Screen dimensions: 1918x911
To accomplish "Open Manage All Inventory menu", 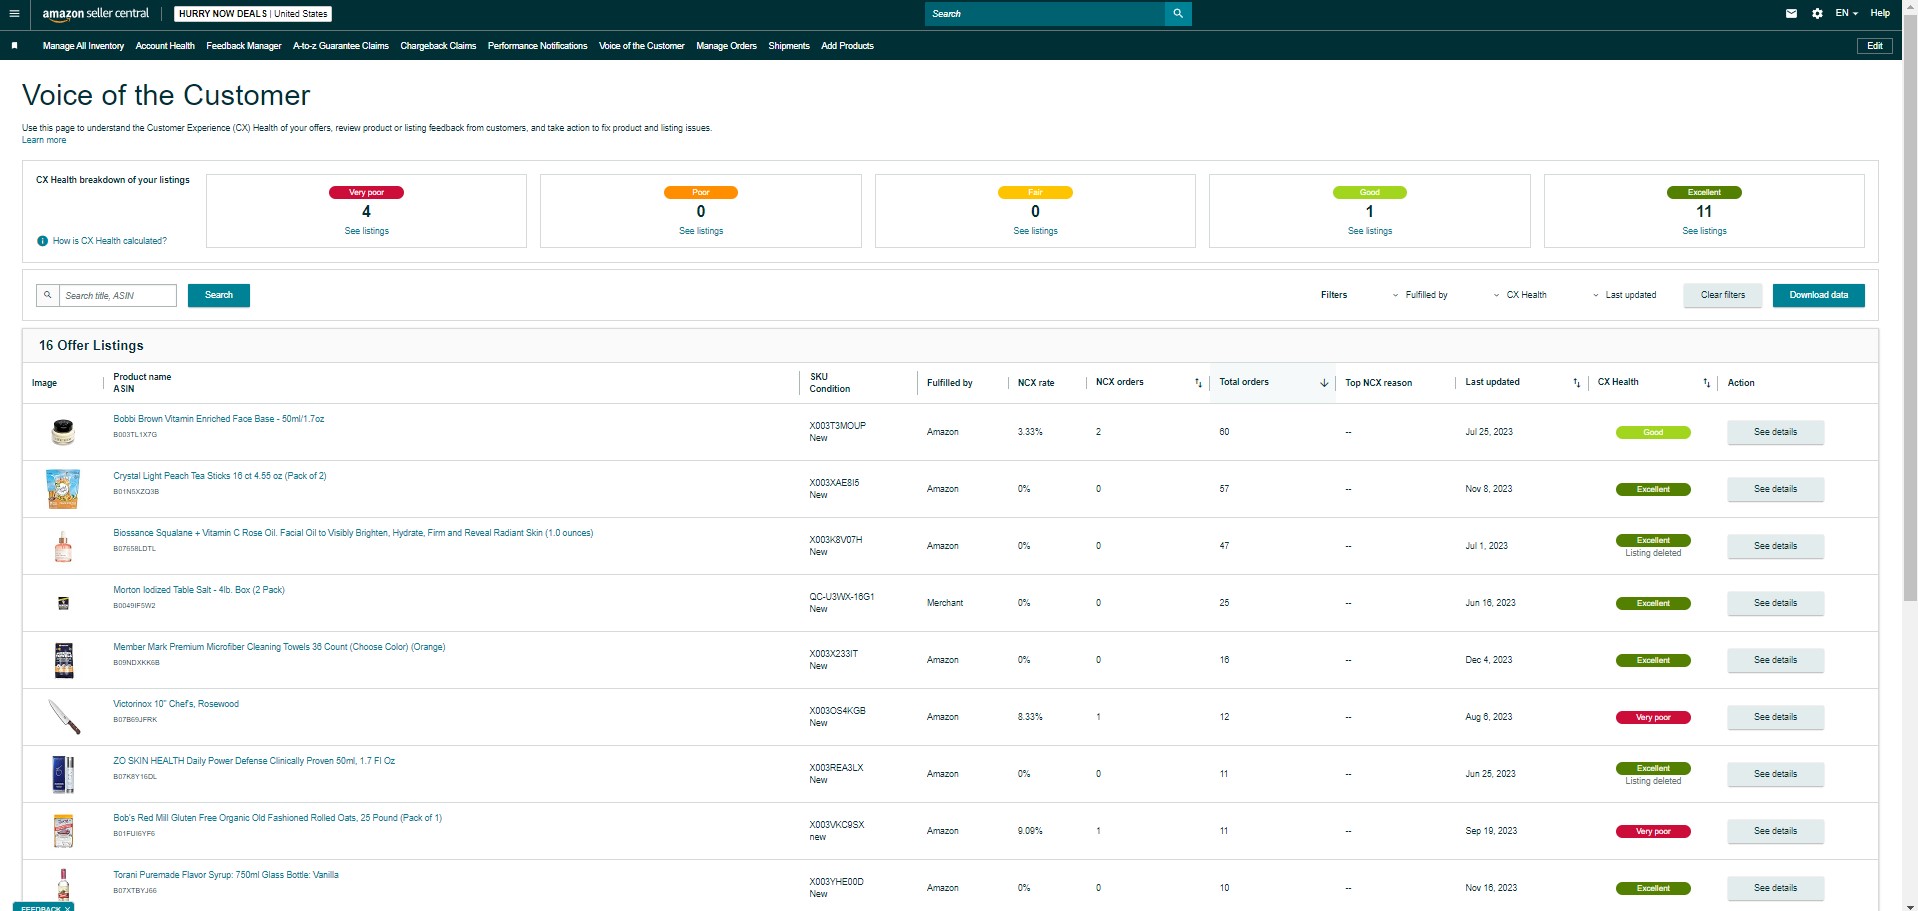I will [x=83, y=46].
